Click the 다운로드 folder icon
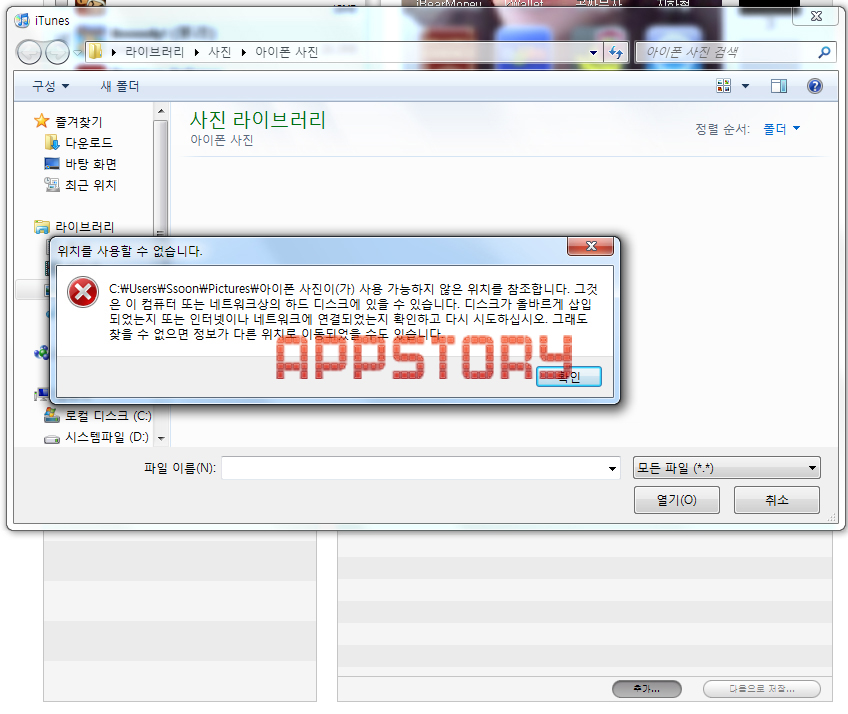848x714 pixels. tap(52, 143)
